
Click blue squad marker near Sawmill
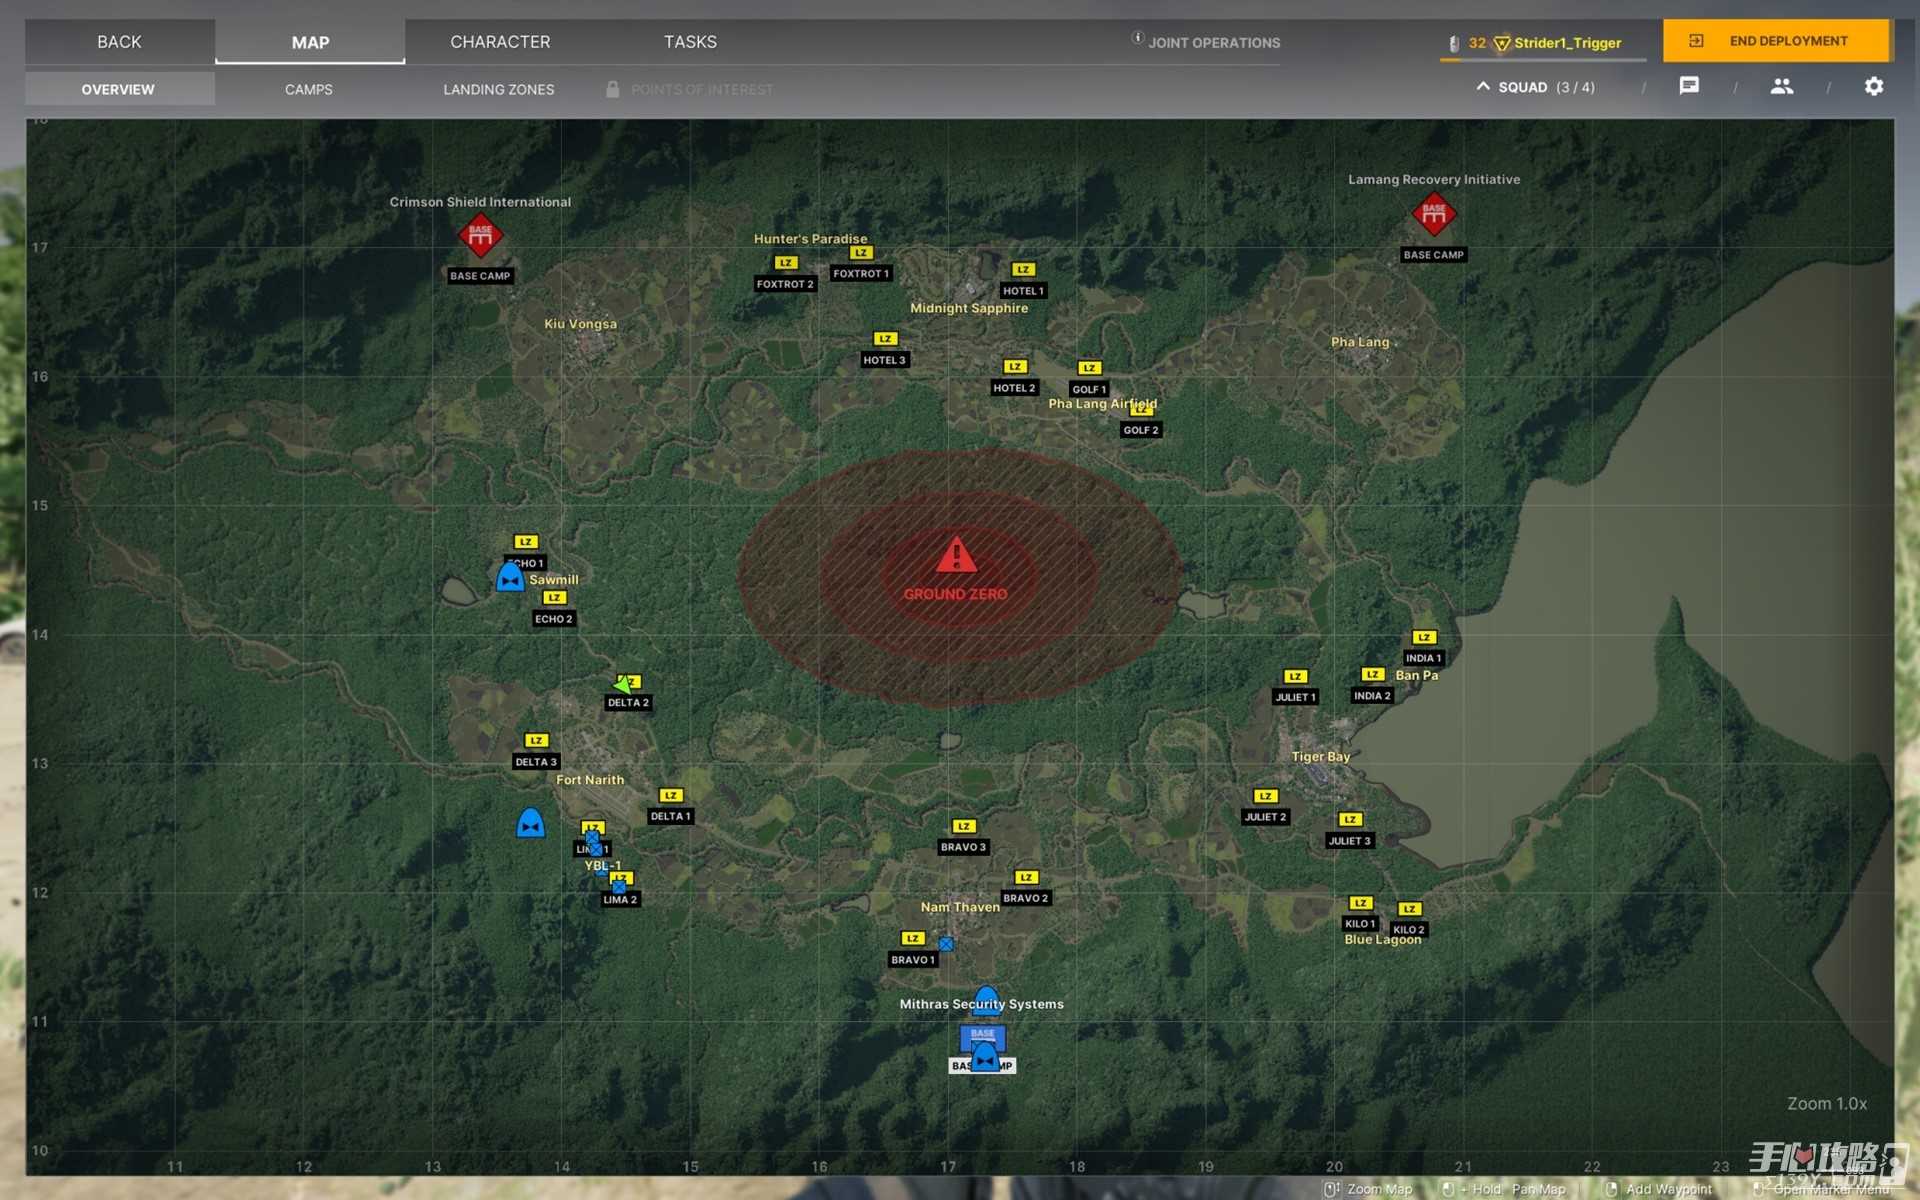click(x=510, y=577)
